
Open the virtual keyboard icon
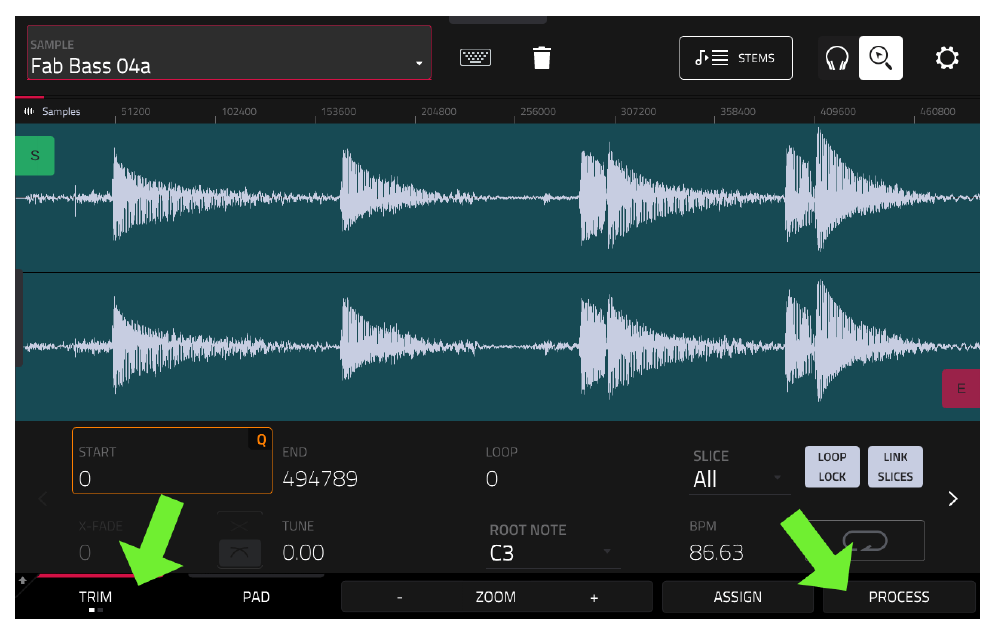(475, 58)
